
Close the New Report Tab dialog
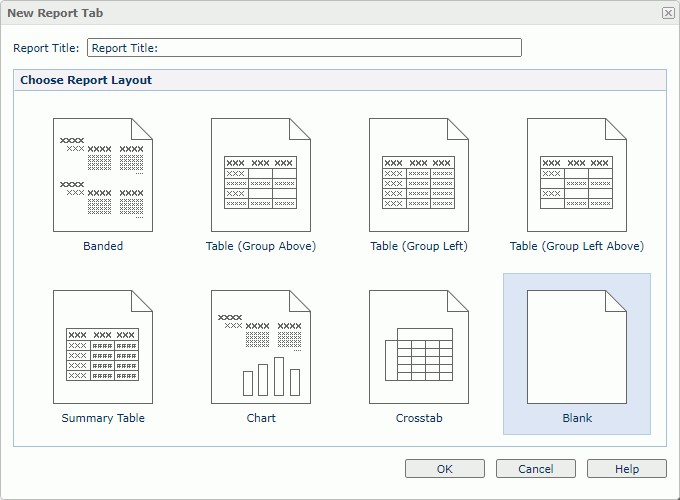tap(667, 13)
